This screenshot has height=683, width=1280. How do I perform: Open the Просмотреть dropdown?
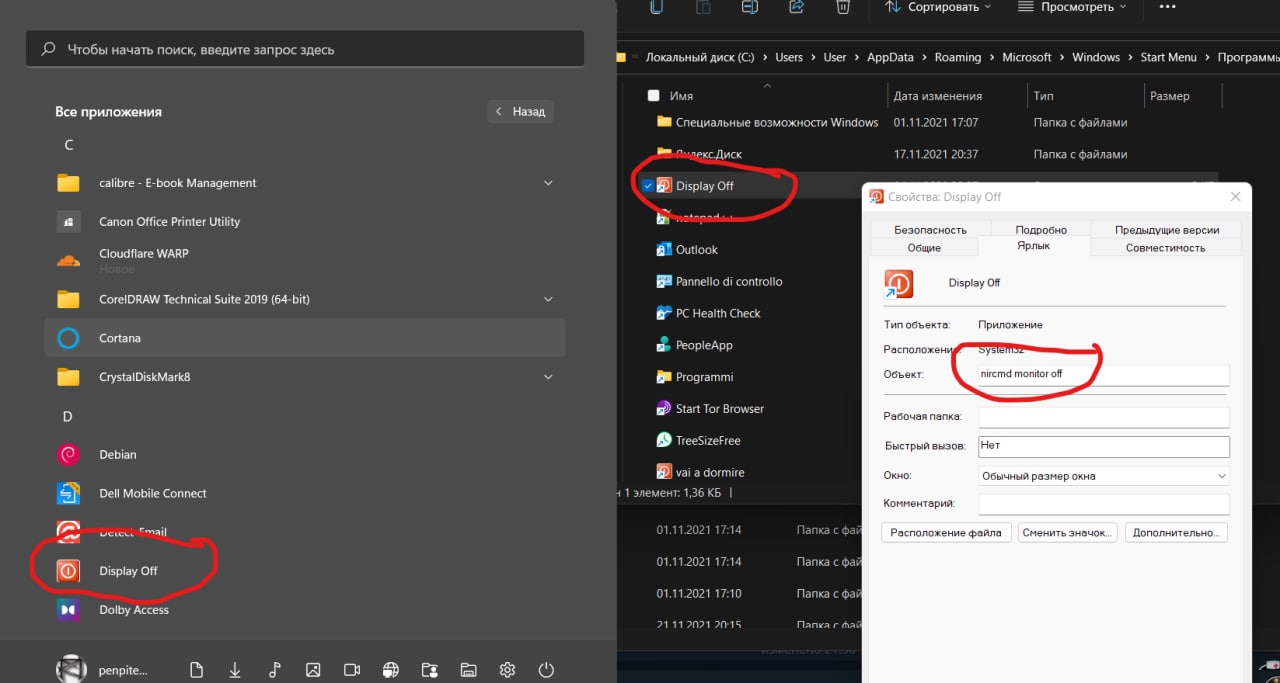(1071, 7)
